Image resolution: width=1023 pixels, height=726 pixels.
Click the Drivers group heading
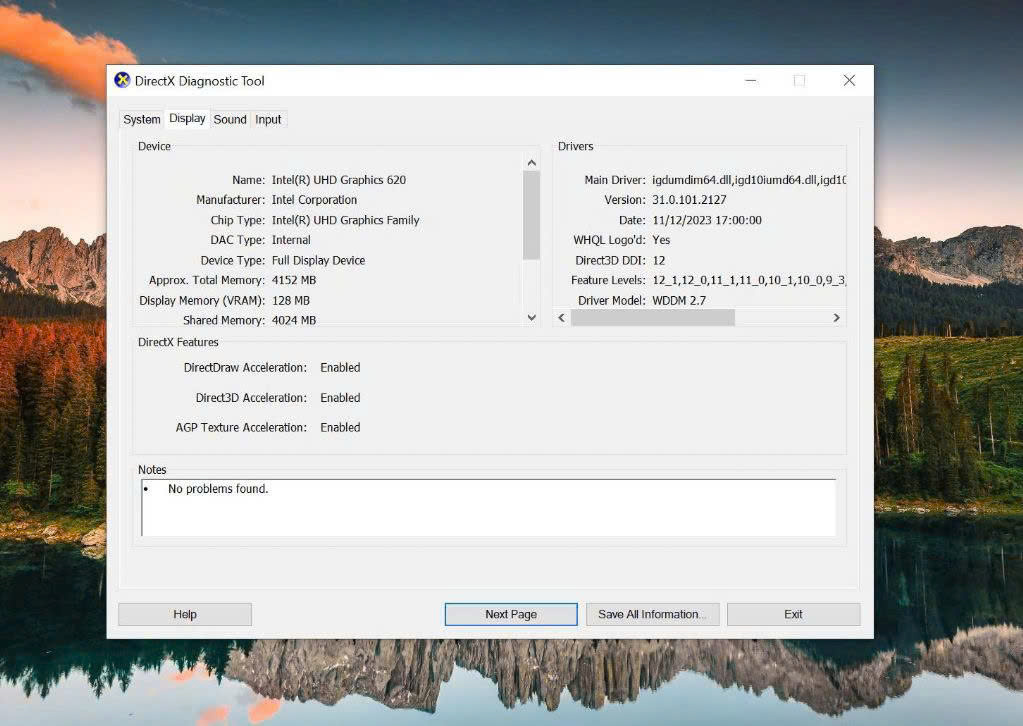point(575,147)
